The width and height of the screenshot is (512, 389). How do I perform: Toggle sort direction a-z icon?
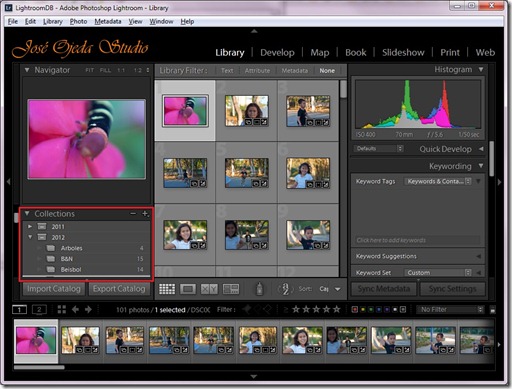pyautogui.click(x=286, y=289)
